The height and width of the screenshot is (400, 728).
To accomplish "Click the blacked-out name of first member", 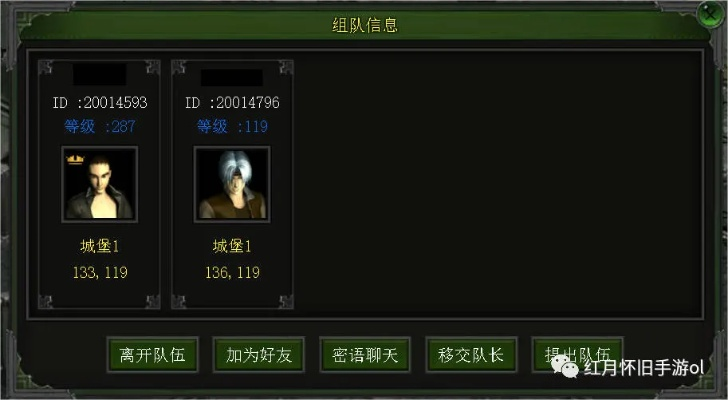I will pyautogui.click(x=100, y=74).
